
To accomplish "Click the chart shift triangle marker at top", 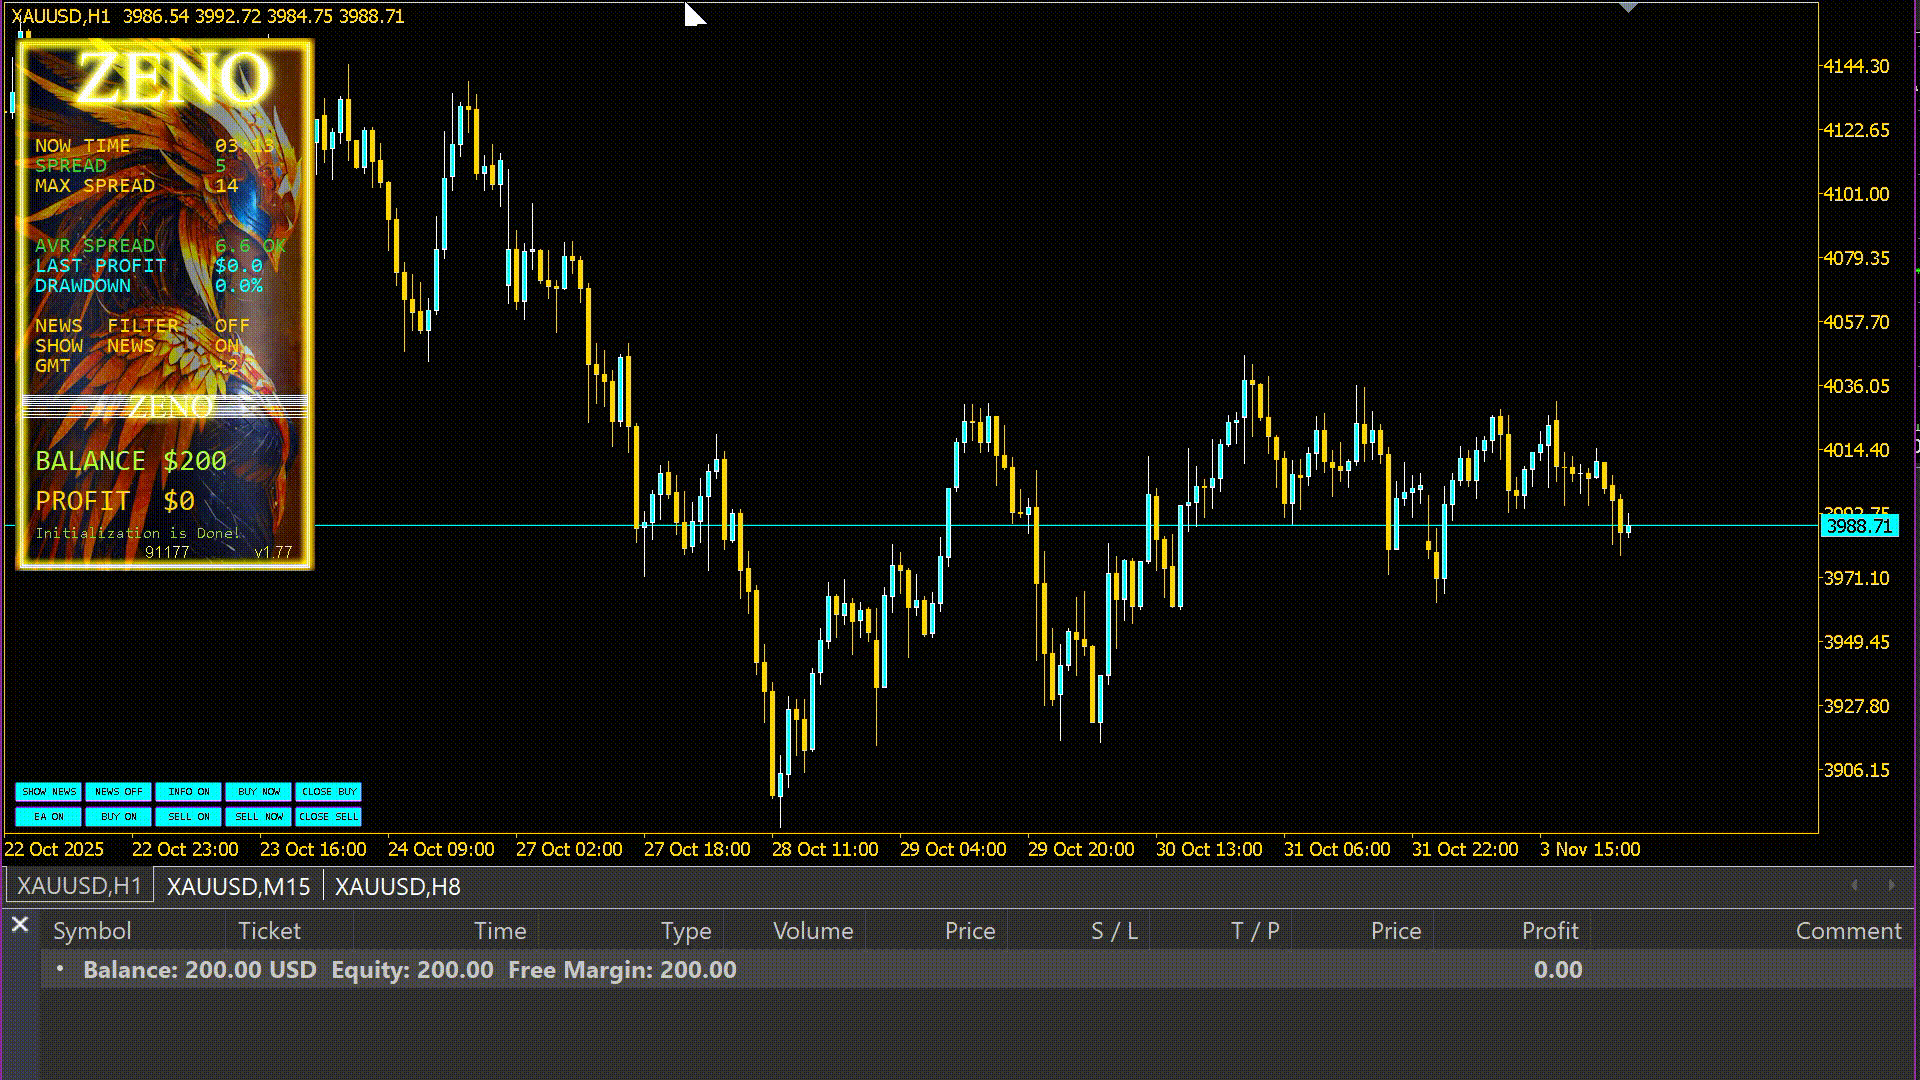I will [x=1629, y=8].
